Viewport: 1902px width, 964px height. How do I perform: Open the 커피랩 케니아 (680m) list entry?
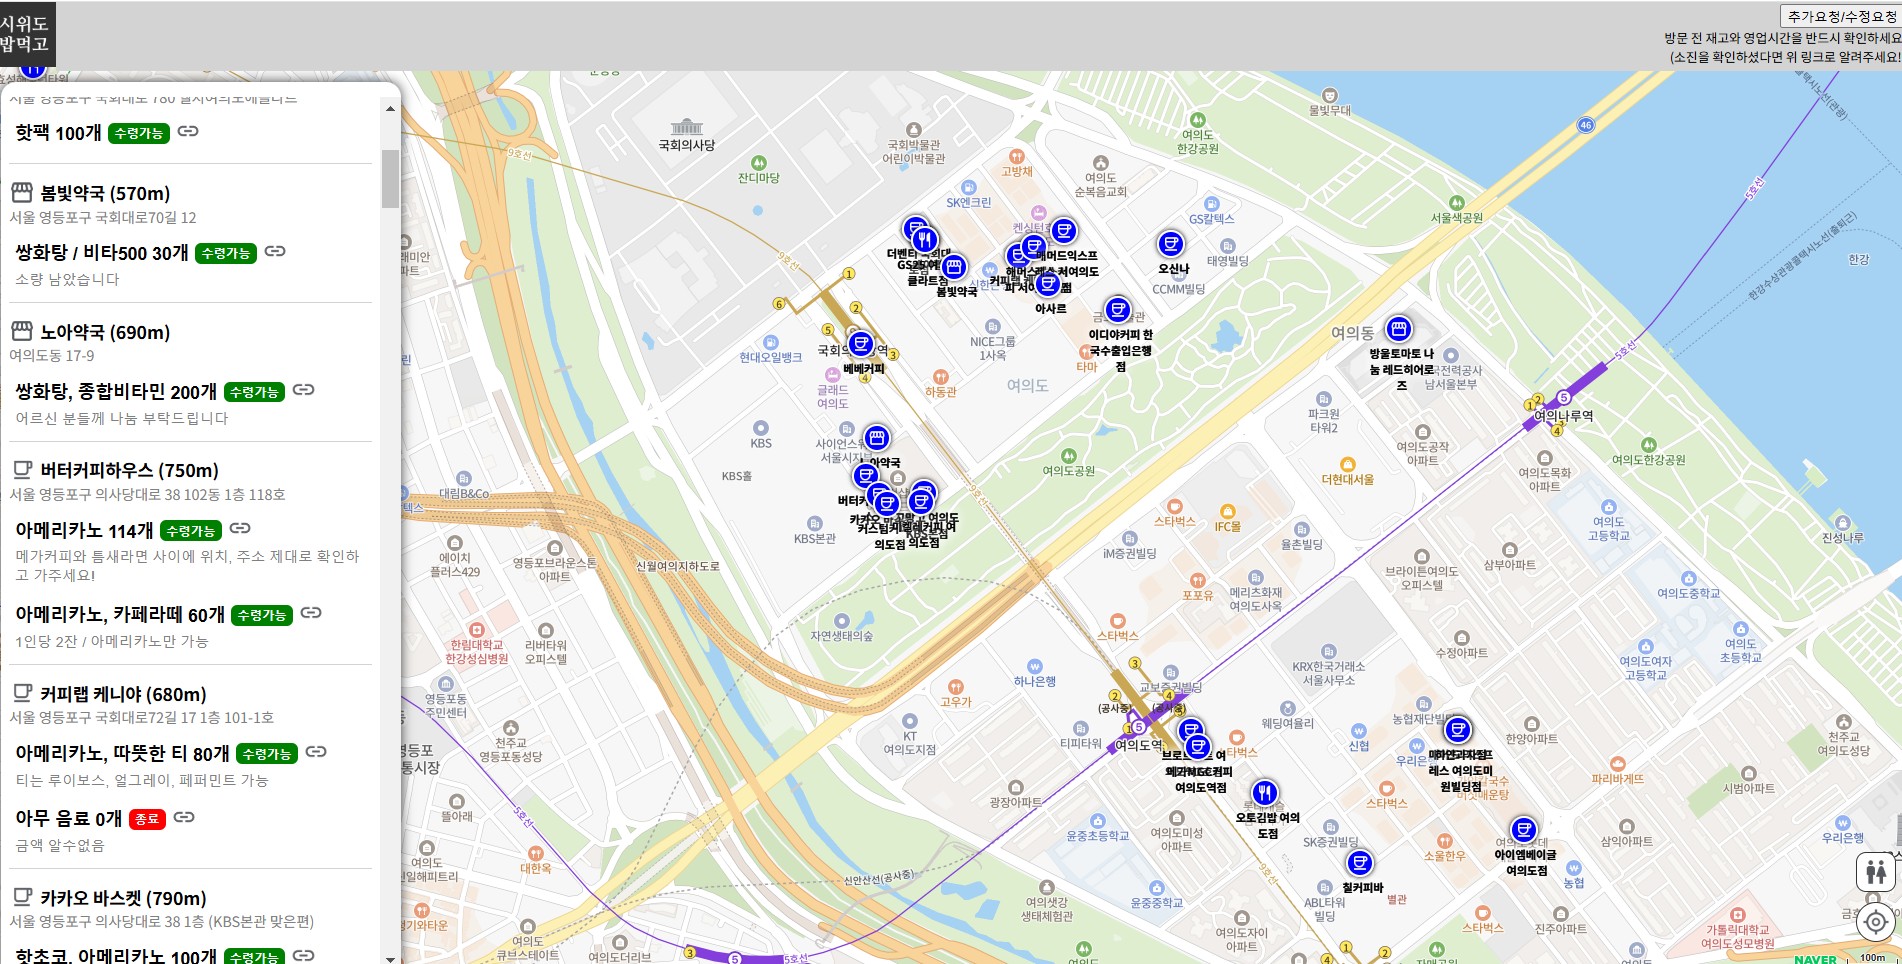tap(123, 694)
